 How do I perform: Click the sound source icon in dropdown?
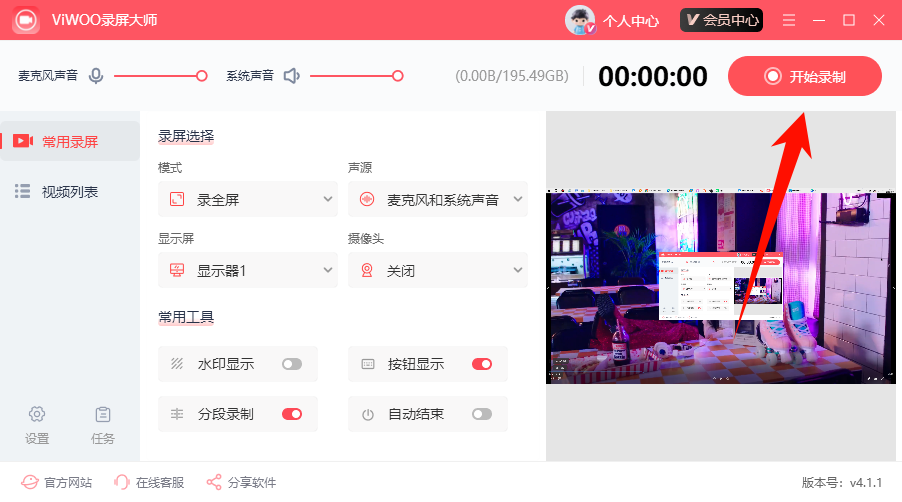point(367,200)
